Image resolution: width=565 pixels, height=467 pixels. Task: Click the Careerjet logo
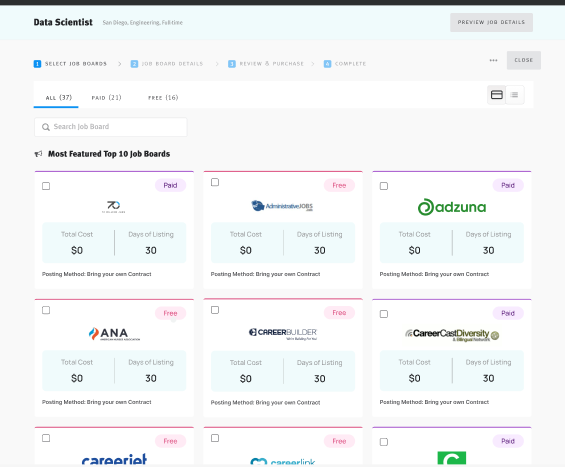(x=114, y=459)
